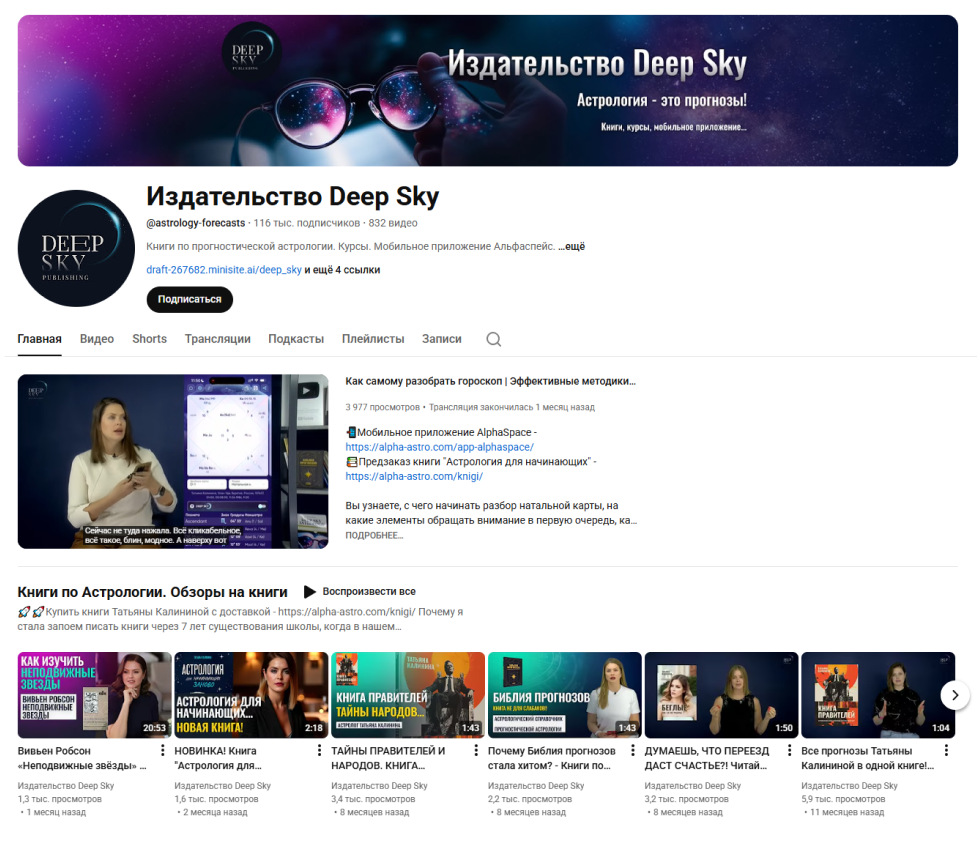
Task: Open the Плейлисты tab
Action: [372, 339]
